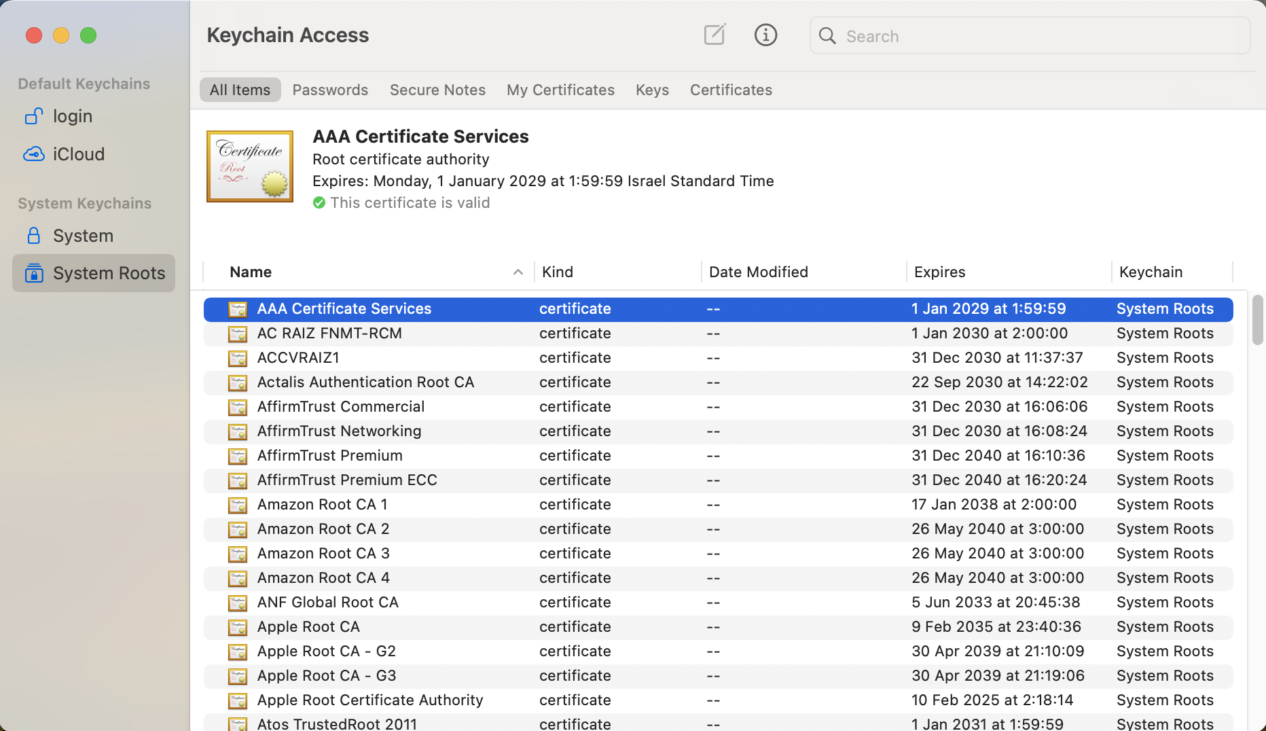The image size is (1266, 731).
Task: Click the vertical scrollbar of the list
Action: (1257, 320)
